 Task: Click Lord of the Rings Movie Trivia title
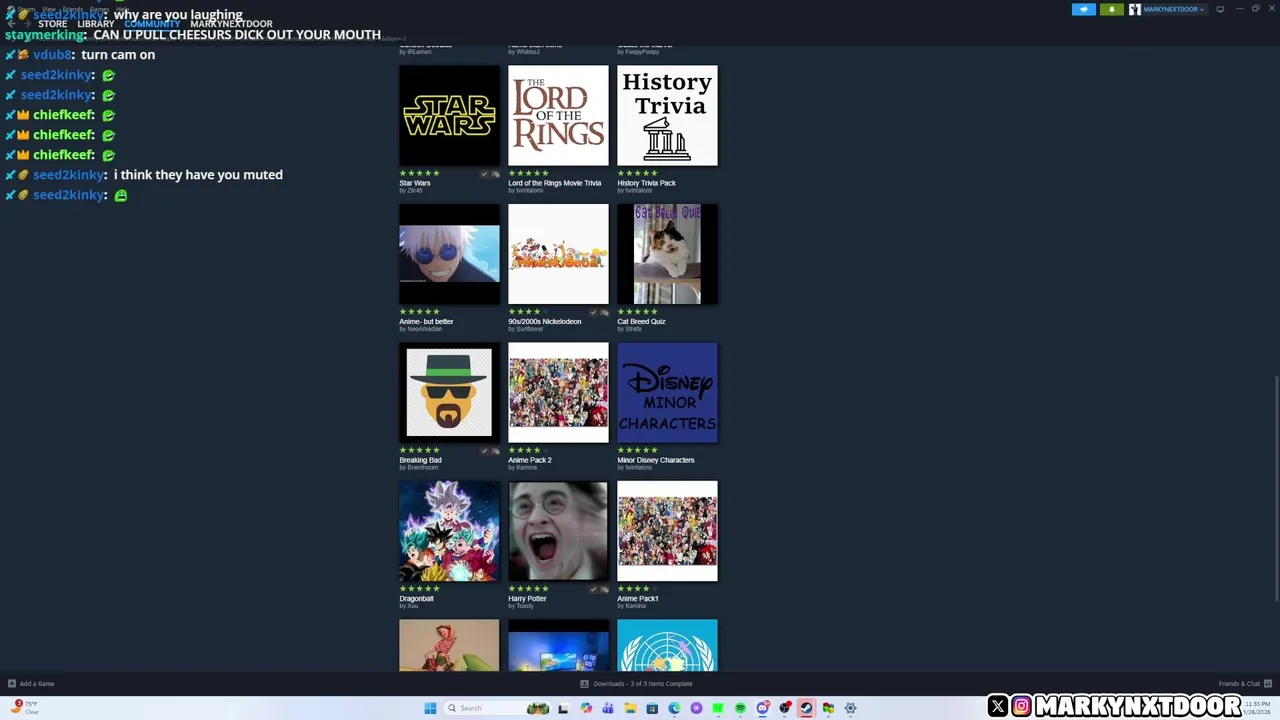point(555,183)
